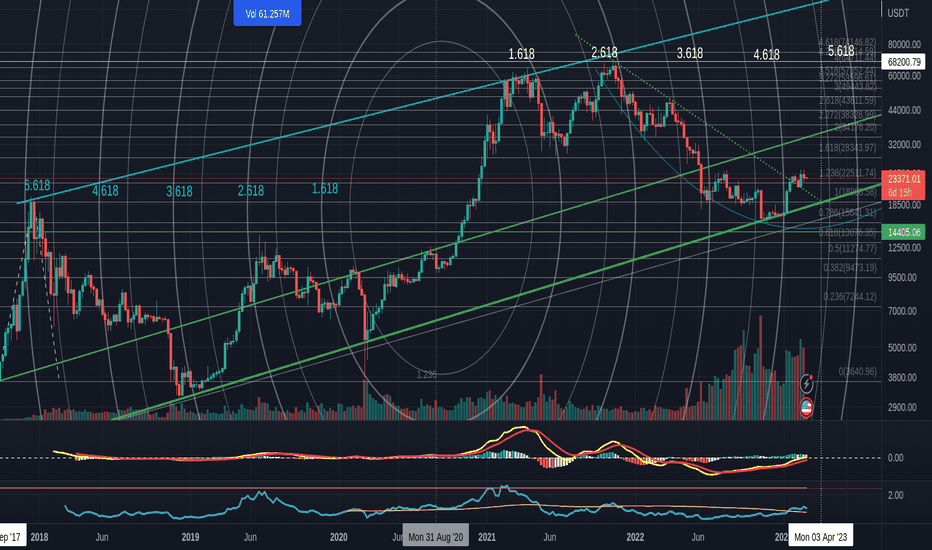This screenshot has width=932, height=550.
Task: Click the teal 1.618 Fib circle label
Action: [325, 188]
